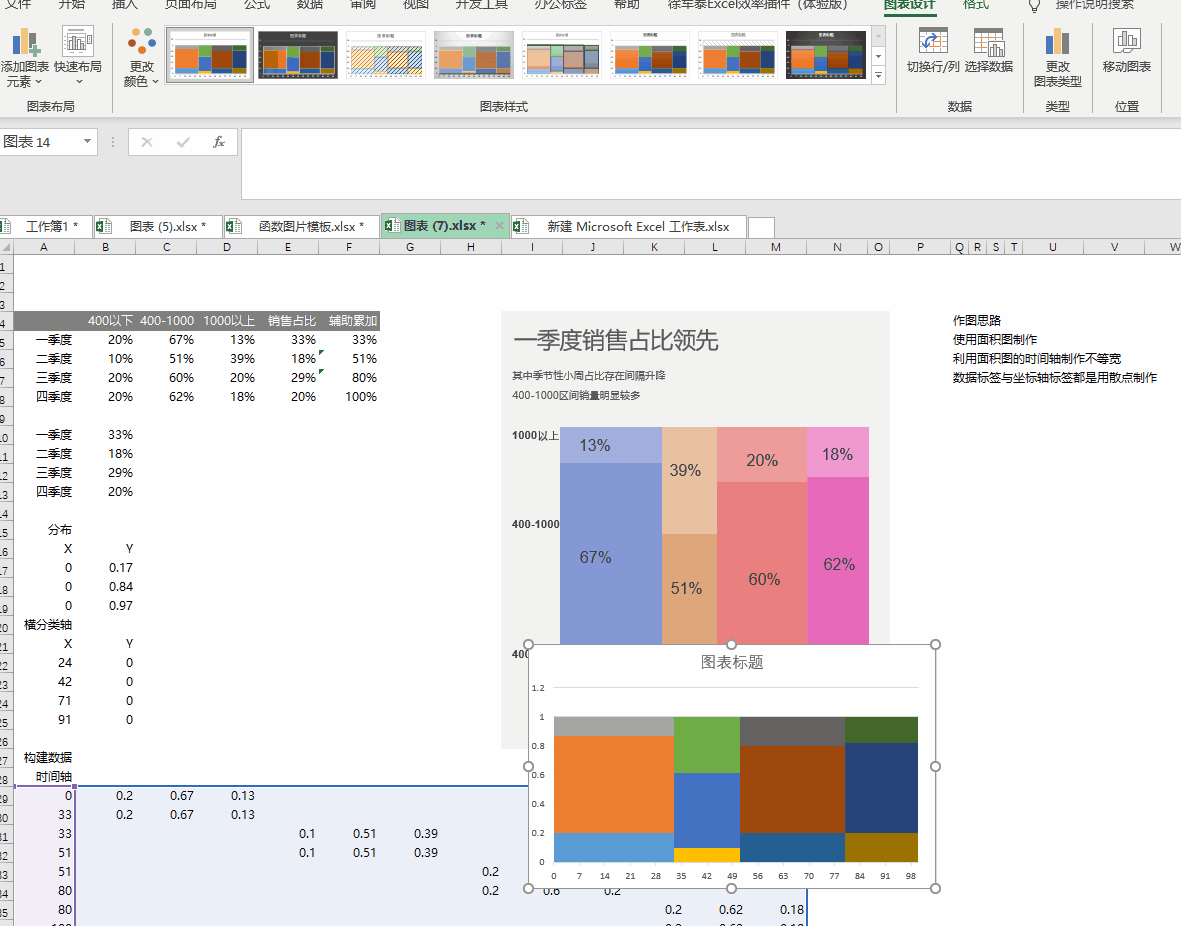Click the Name Box showing 图表 14

tap(41, 142)
